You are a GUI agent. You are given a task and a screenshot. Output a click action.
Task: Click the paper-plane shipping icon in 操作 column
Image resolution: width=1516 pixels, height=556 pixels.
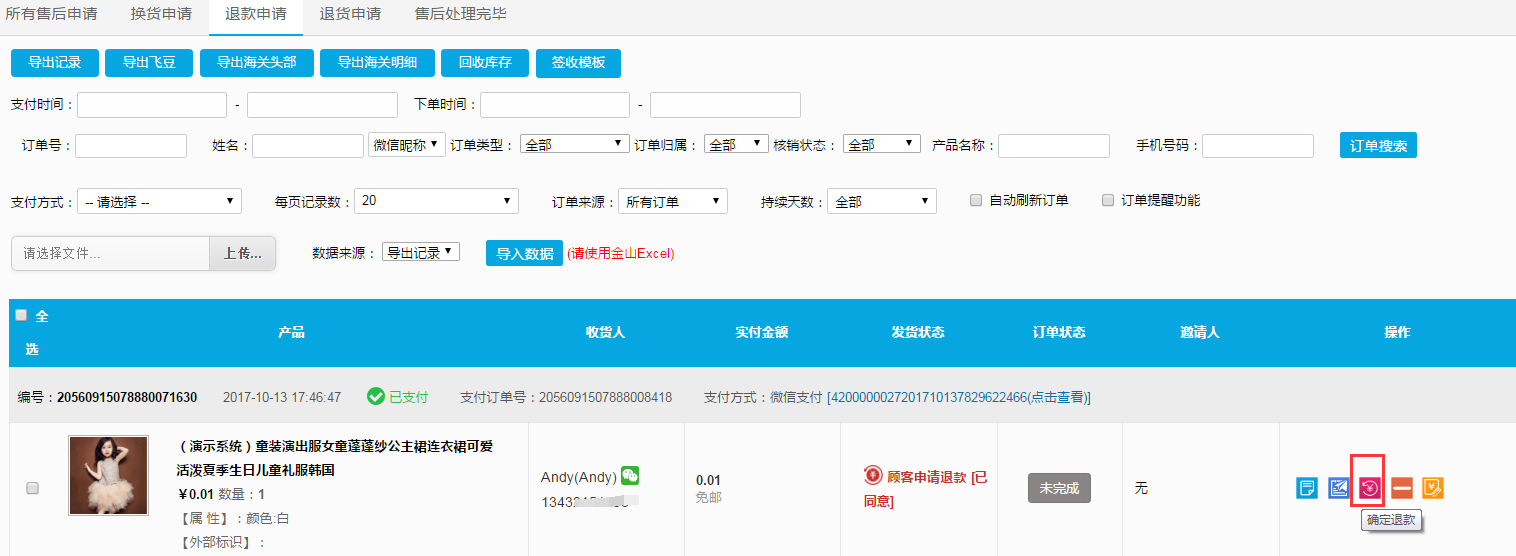[x=1338, y=488]
